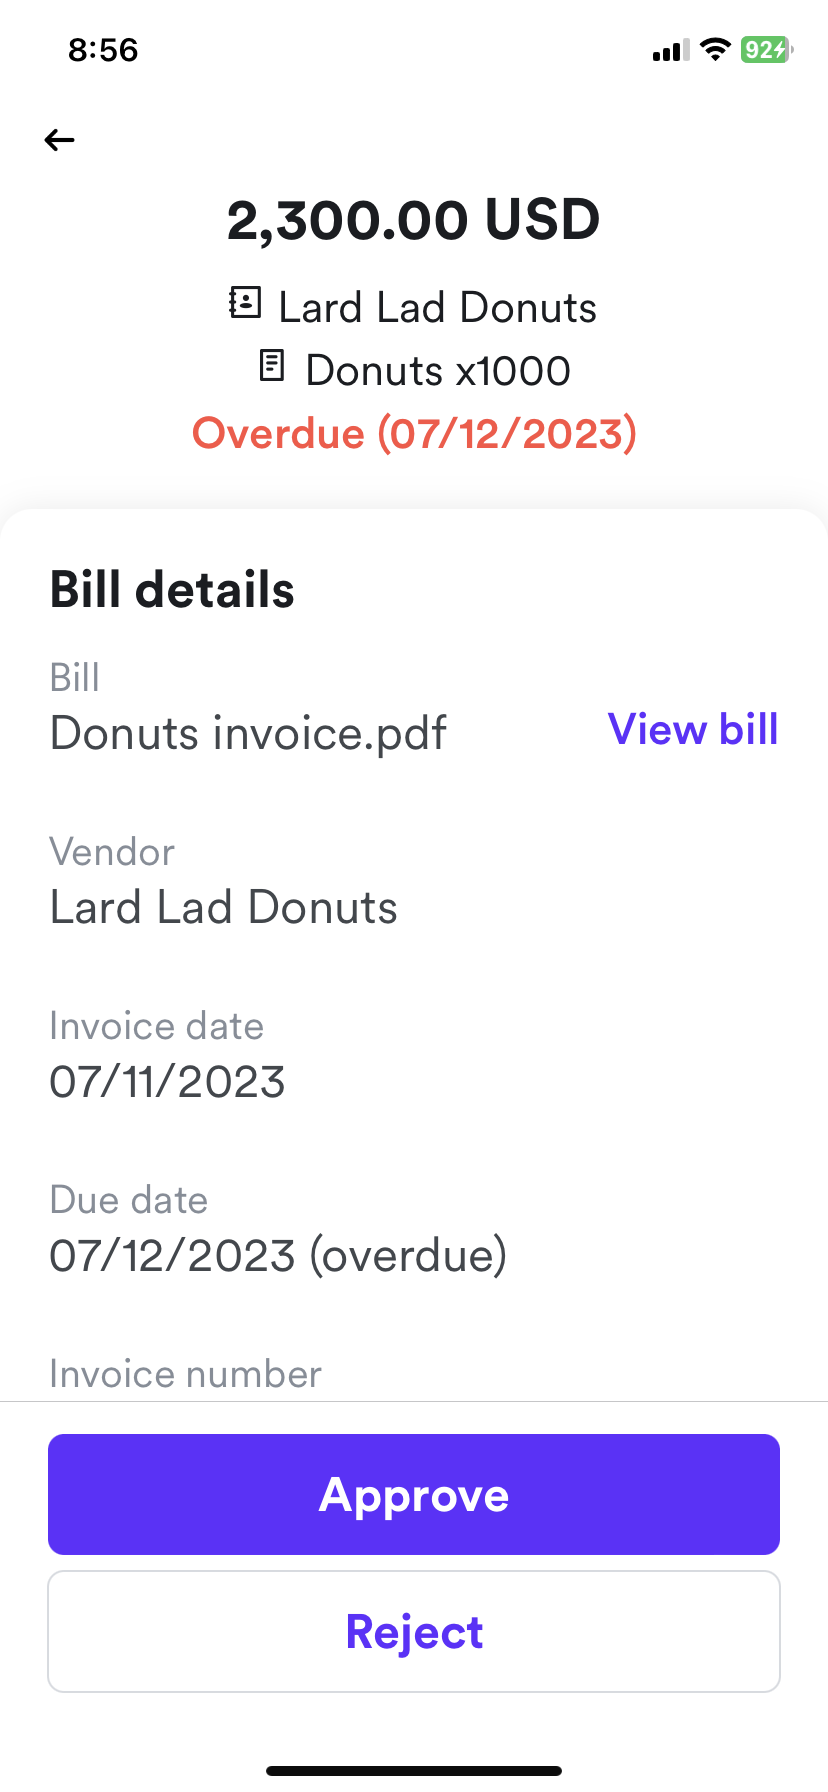The width and height of the screenshot is (828, 1792).
Task: Tap the Lard Lad Donuts value under Vendor
Action: pos(224,907)
